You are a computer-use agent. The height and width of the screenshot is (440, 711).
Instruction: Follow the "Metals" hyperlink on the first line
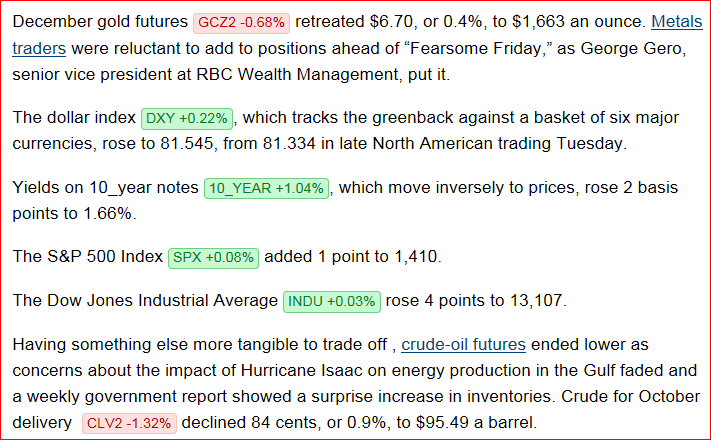point(677,22)
